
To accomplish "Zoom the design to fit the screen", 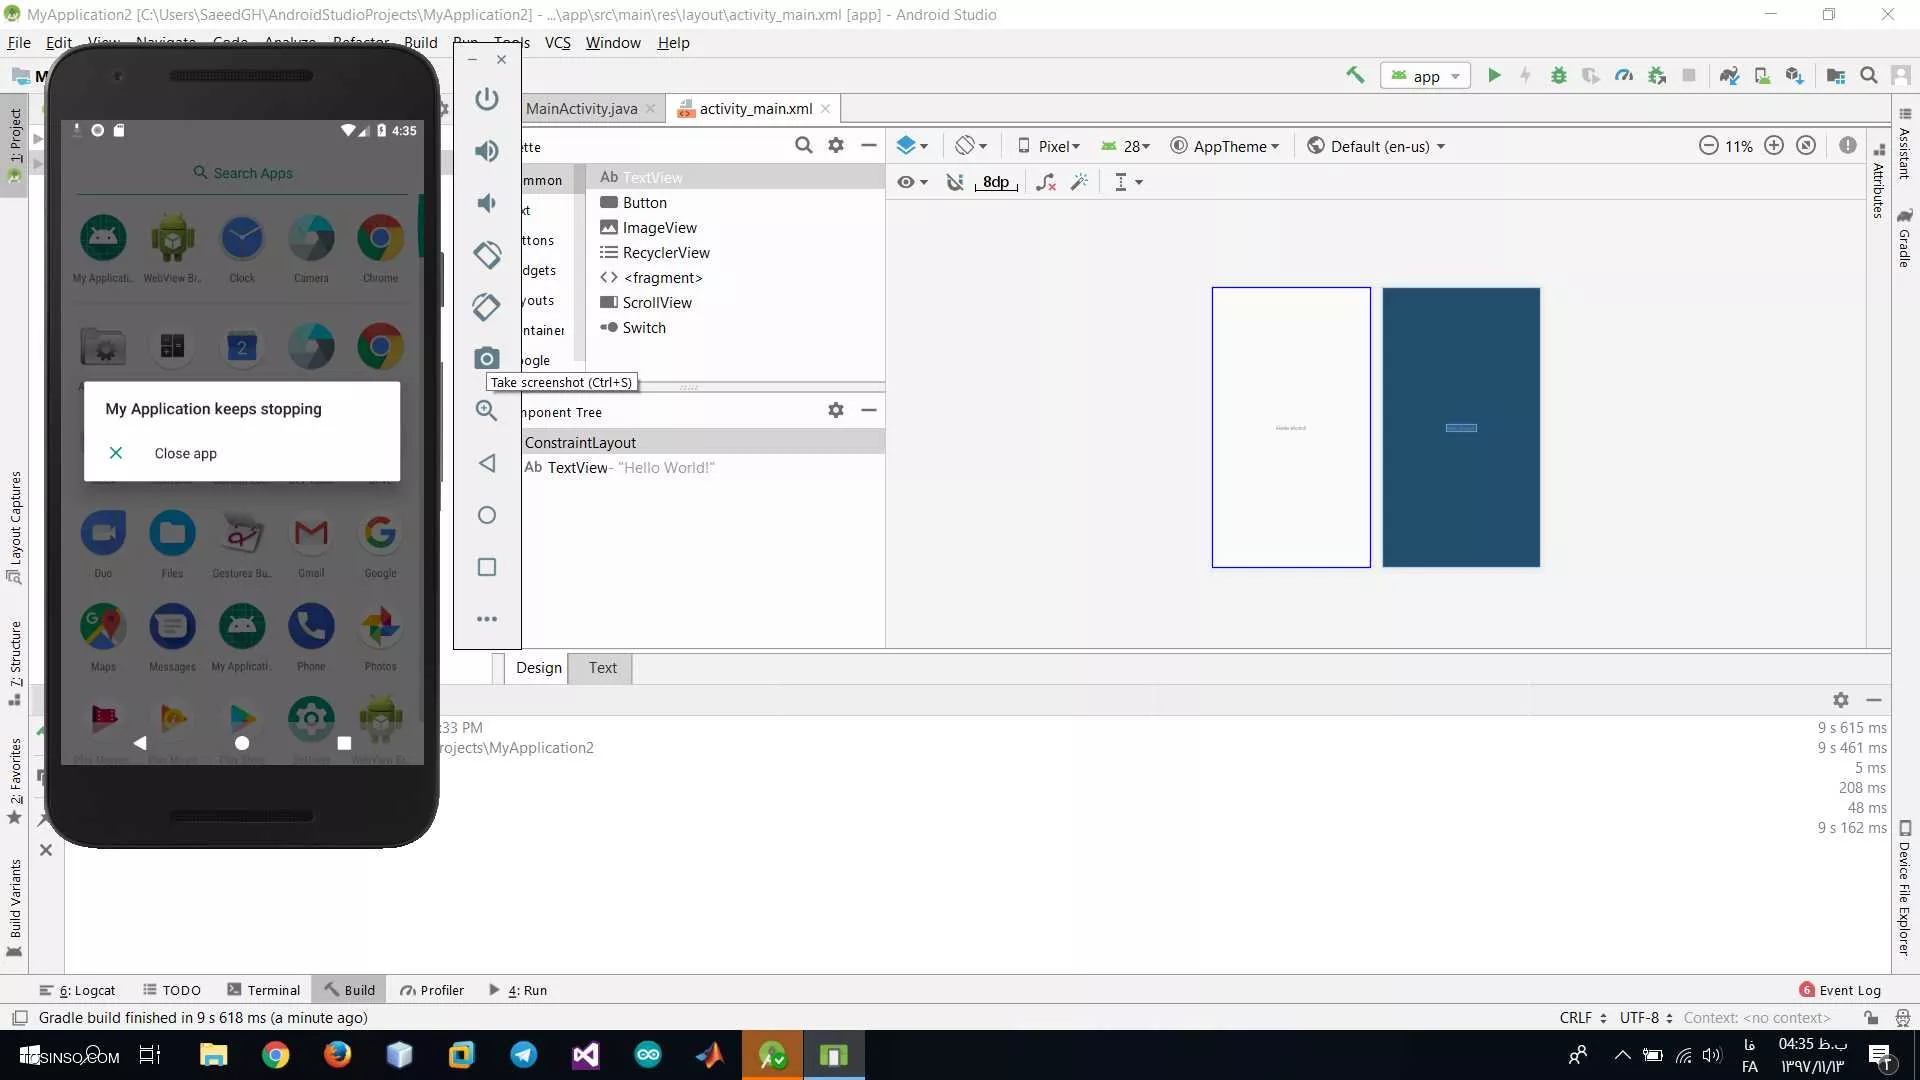I will click(x=1806, y=146).
